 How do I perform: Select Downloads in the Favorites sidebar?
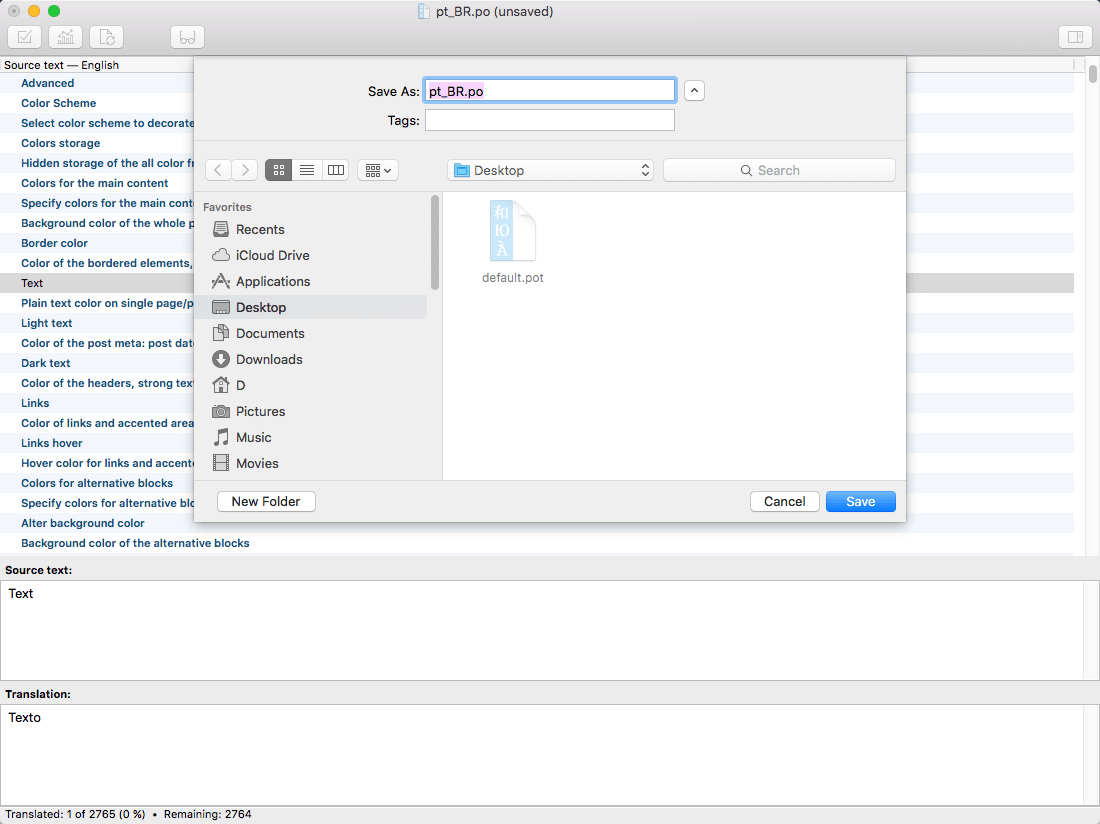click(x=269, y=359)
